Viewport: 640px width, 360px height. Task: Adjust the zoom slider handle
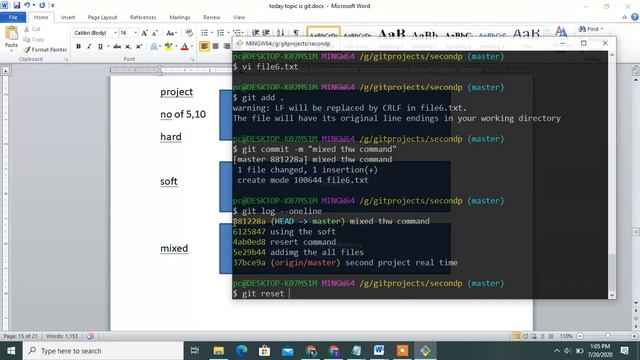click(608, 336)
